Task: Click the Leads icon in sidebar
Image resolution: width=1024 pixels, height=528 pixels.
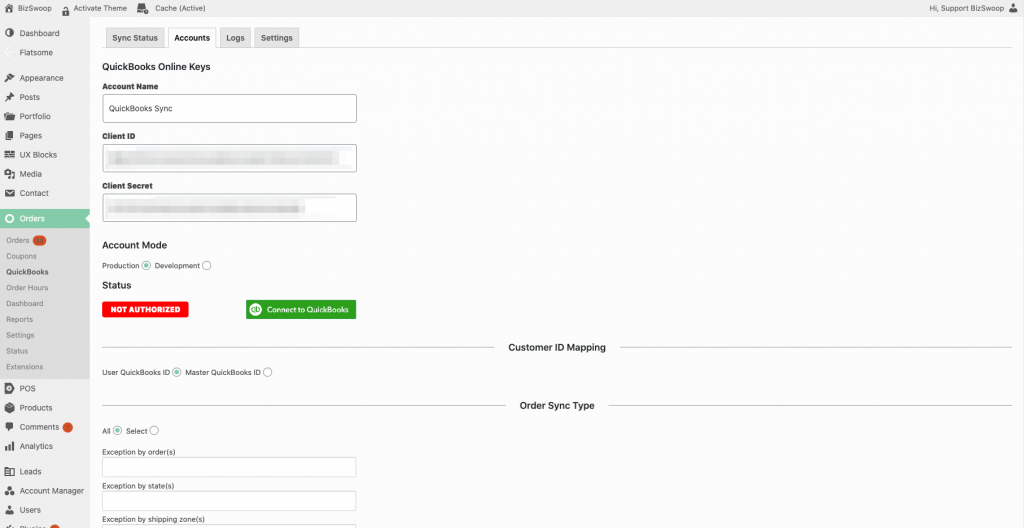Action: pos(9,471)
